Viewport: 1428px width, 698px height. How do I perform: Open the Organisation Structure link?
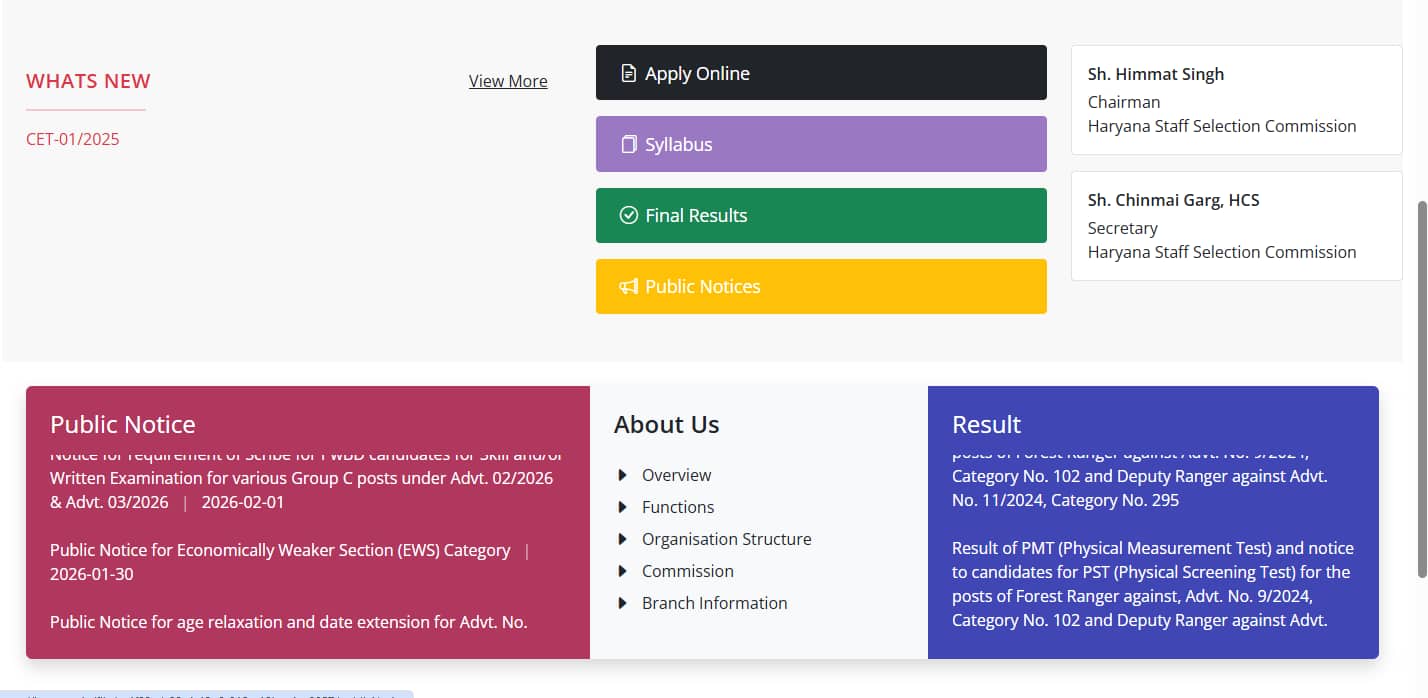pos(727,539)
